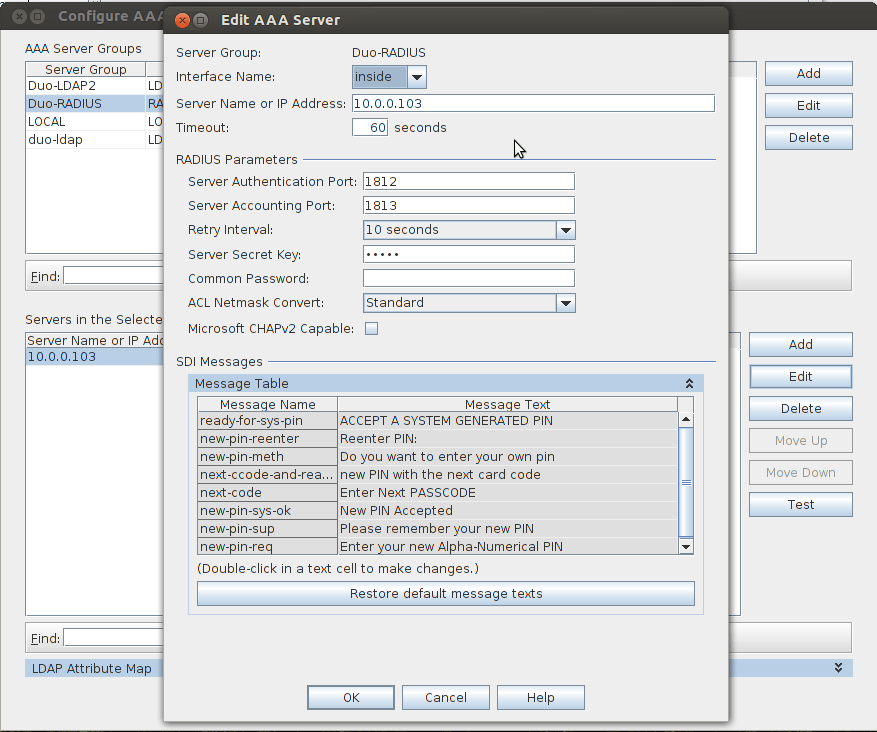Select server 10.0.0.103 in the list
The width and height of the screenshot is (877, 732).
[x=70, y=356]
